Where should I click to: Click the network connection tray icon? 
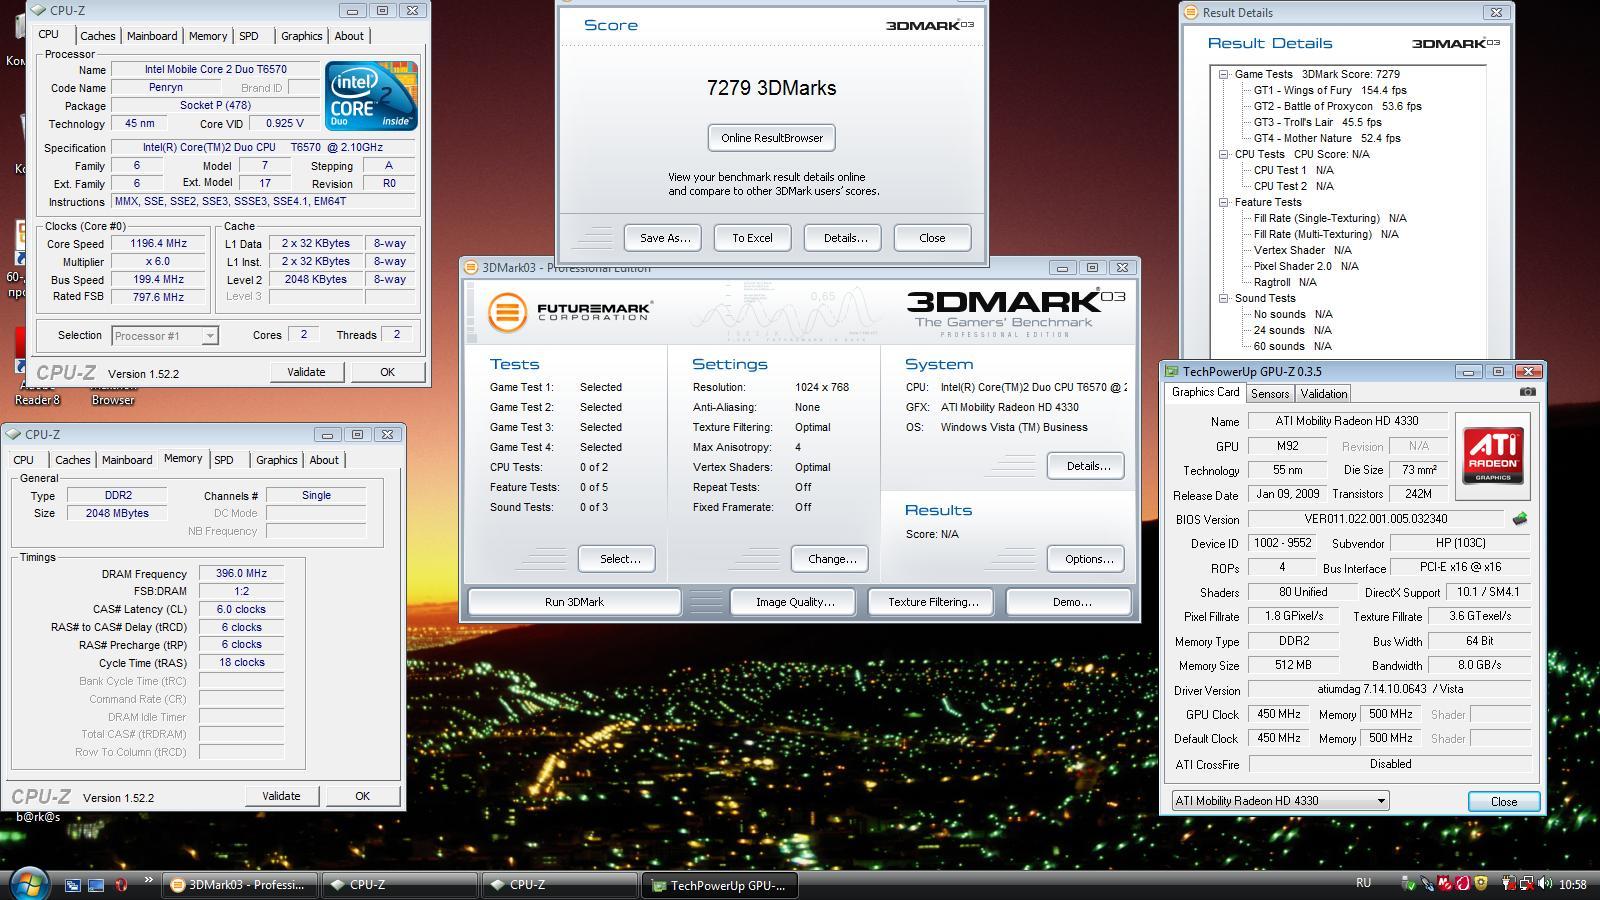tap(1529, 884)
